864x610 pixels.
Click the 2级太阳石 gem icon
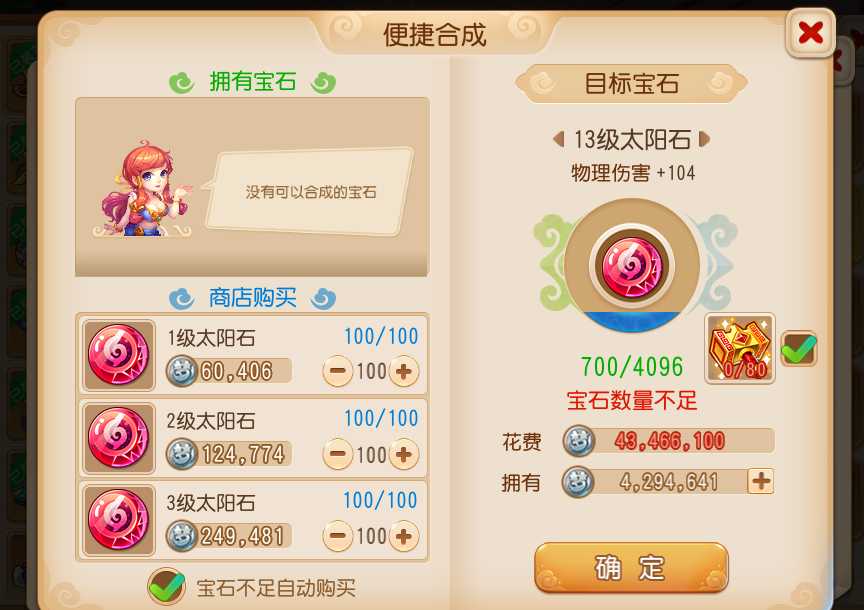118,438
